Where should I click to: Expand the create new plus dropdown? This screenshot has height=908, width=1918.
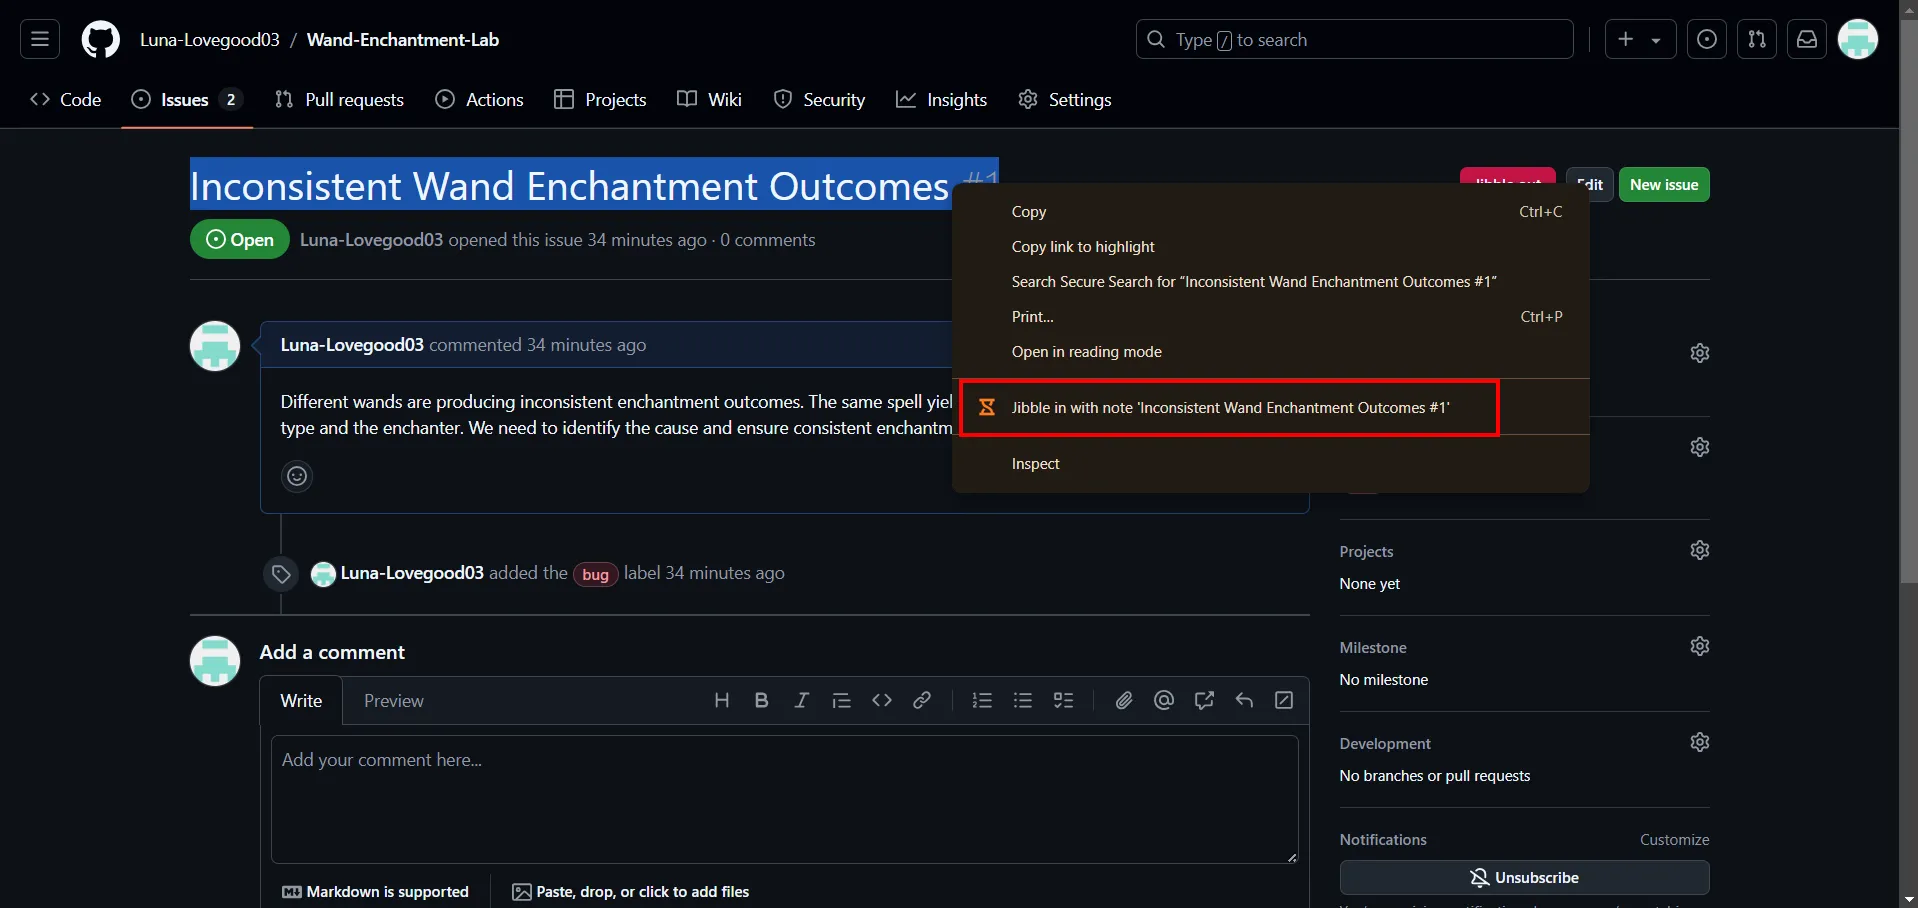[1640, 40]
